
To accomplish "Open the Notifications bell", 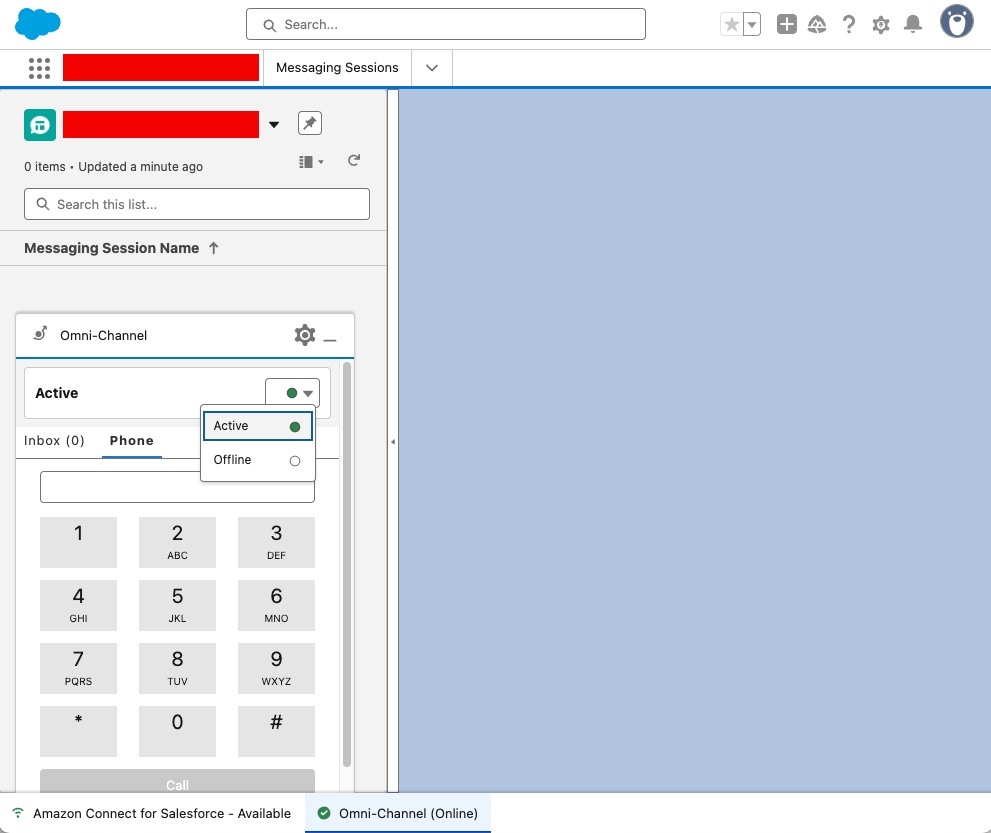I will [x=913, y=25].
